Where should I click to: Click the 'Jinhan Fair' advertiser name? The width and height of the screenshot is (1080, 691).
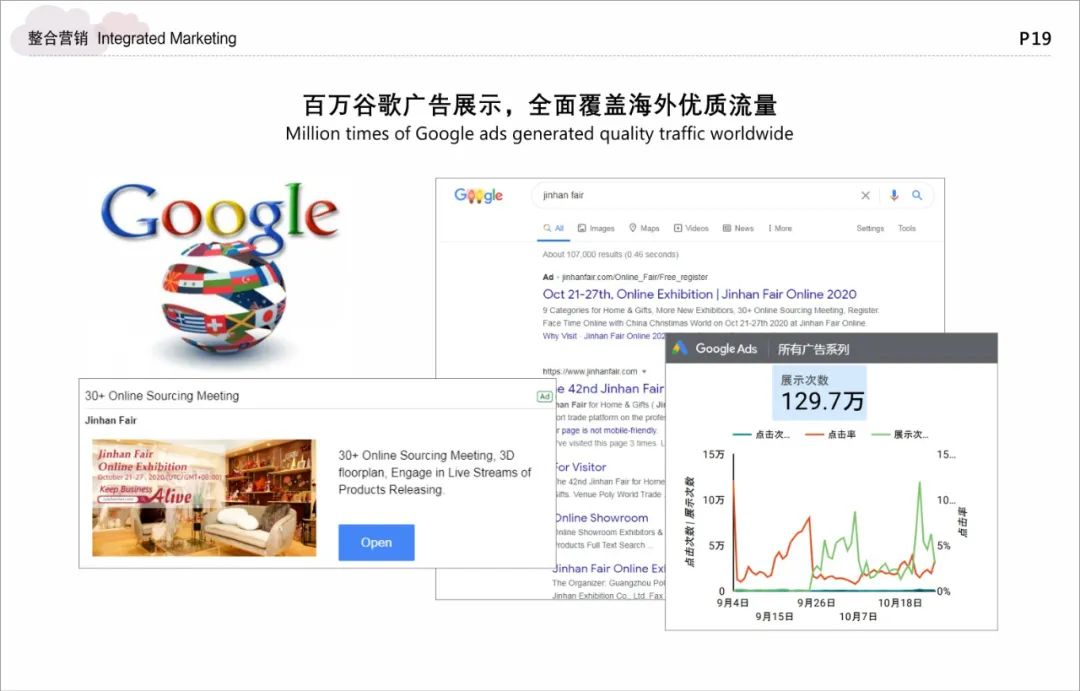[111, 420]
